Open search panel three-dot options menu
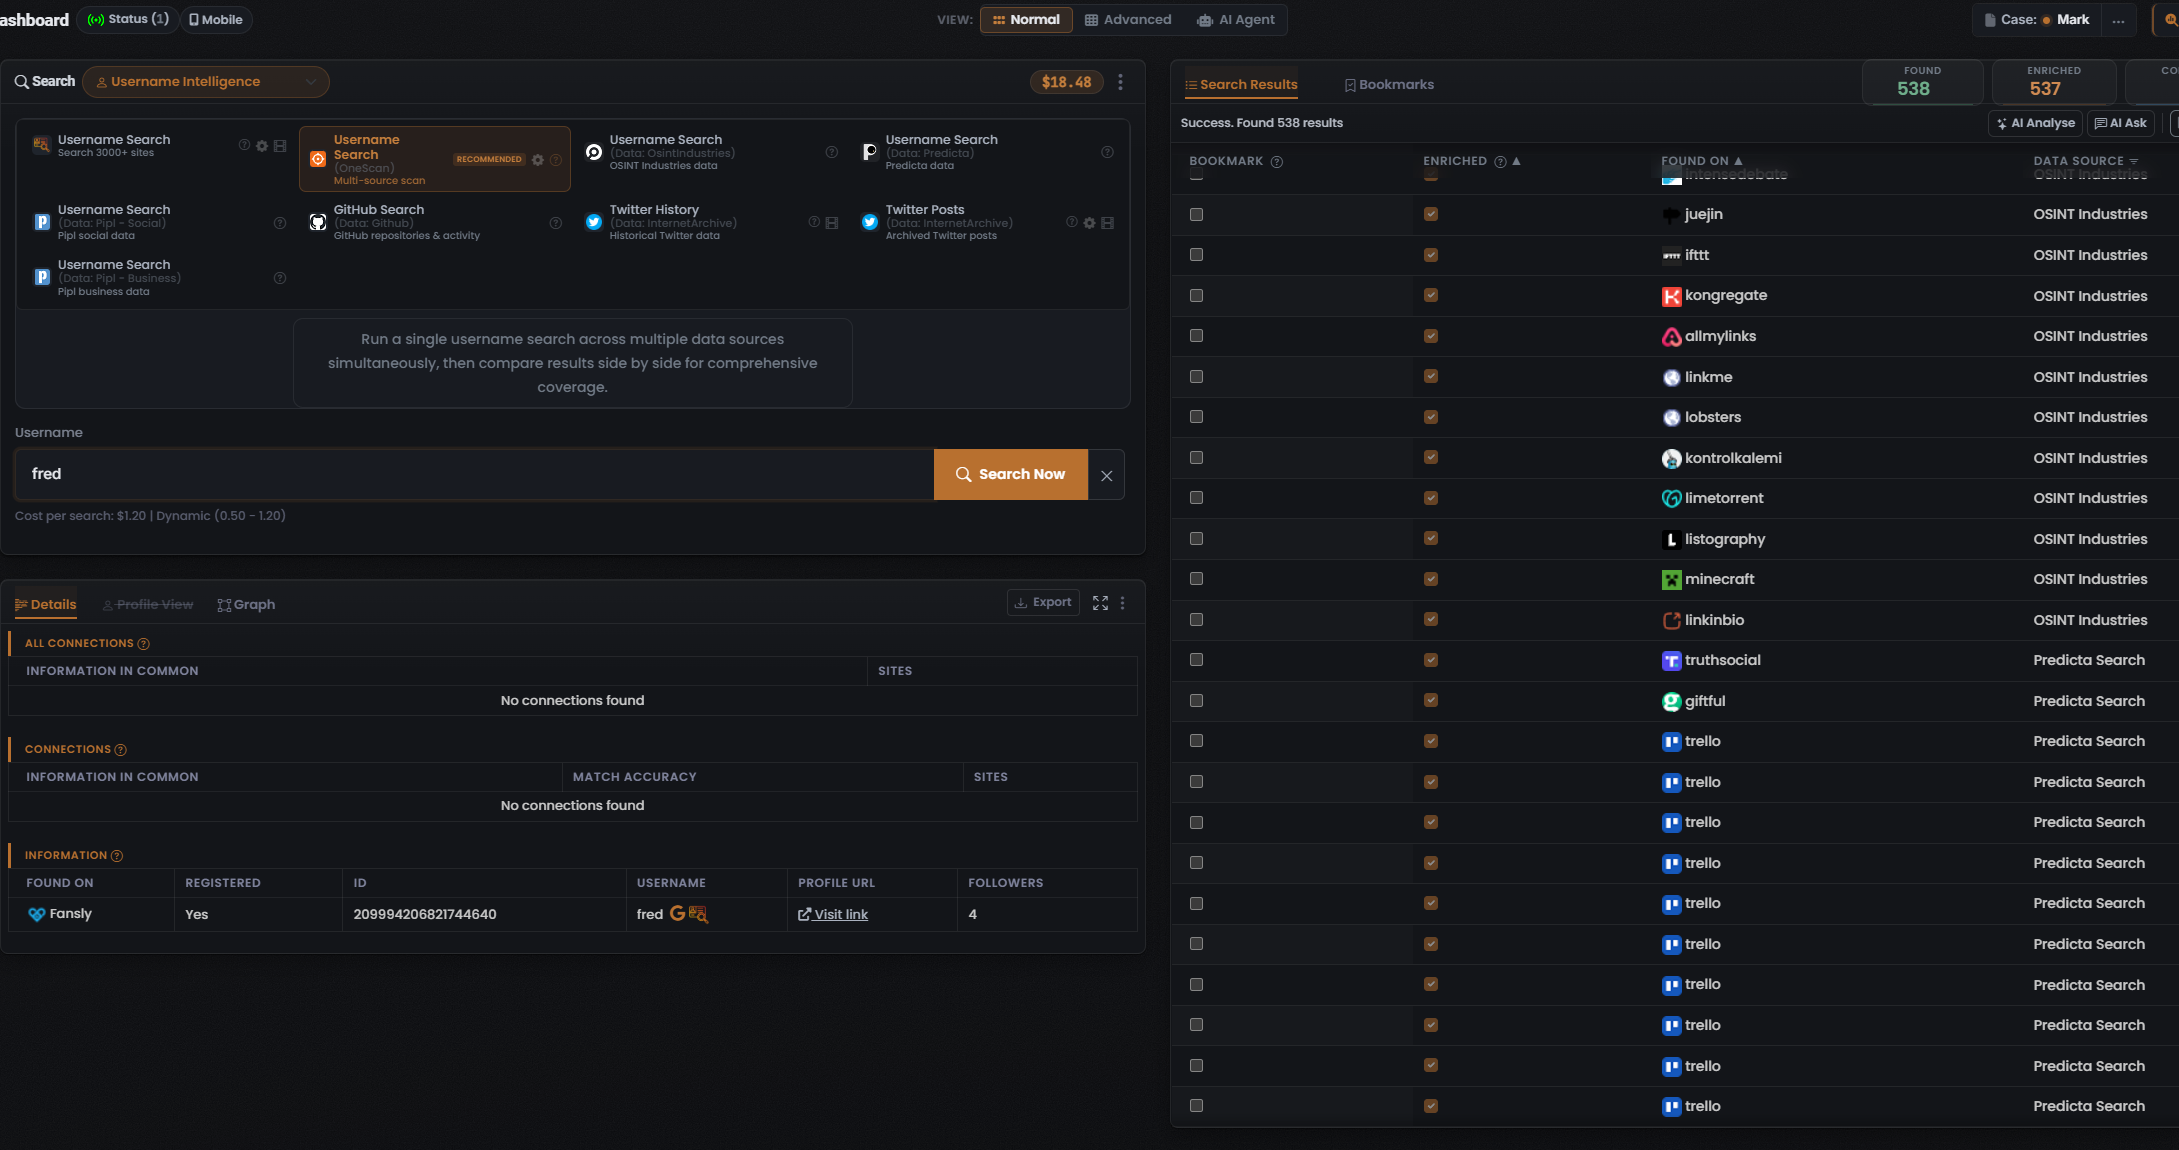 (x=1120, y=82)
